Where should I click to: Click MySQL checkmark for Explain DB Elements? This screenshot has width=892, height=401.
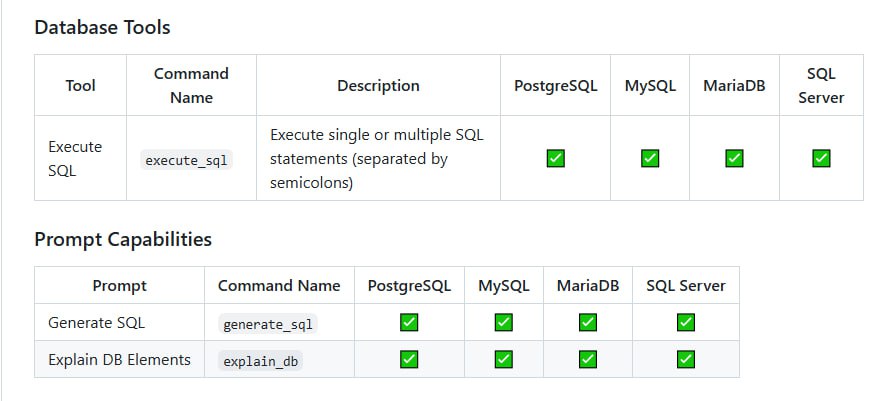click(x=503, y=359)
